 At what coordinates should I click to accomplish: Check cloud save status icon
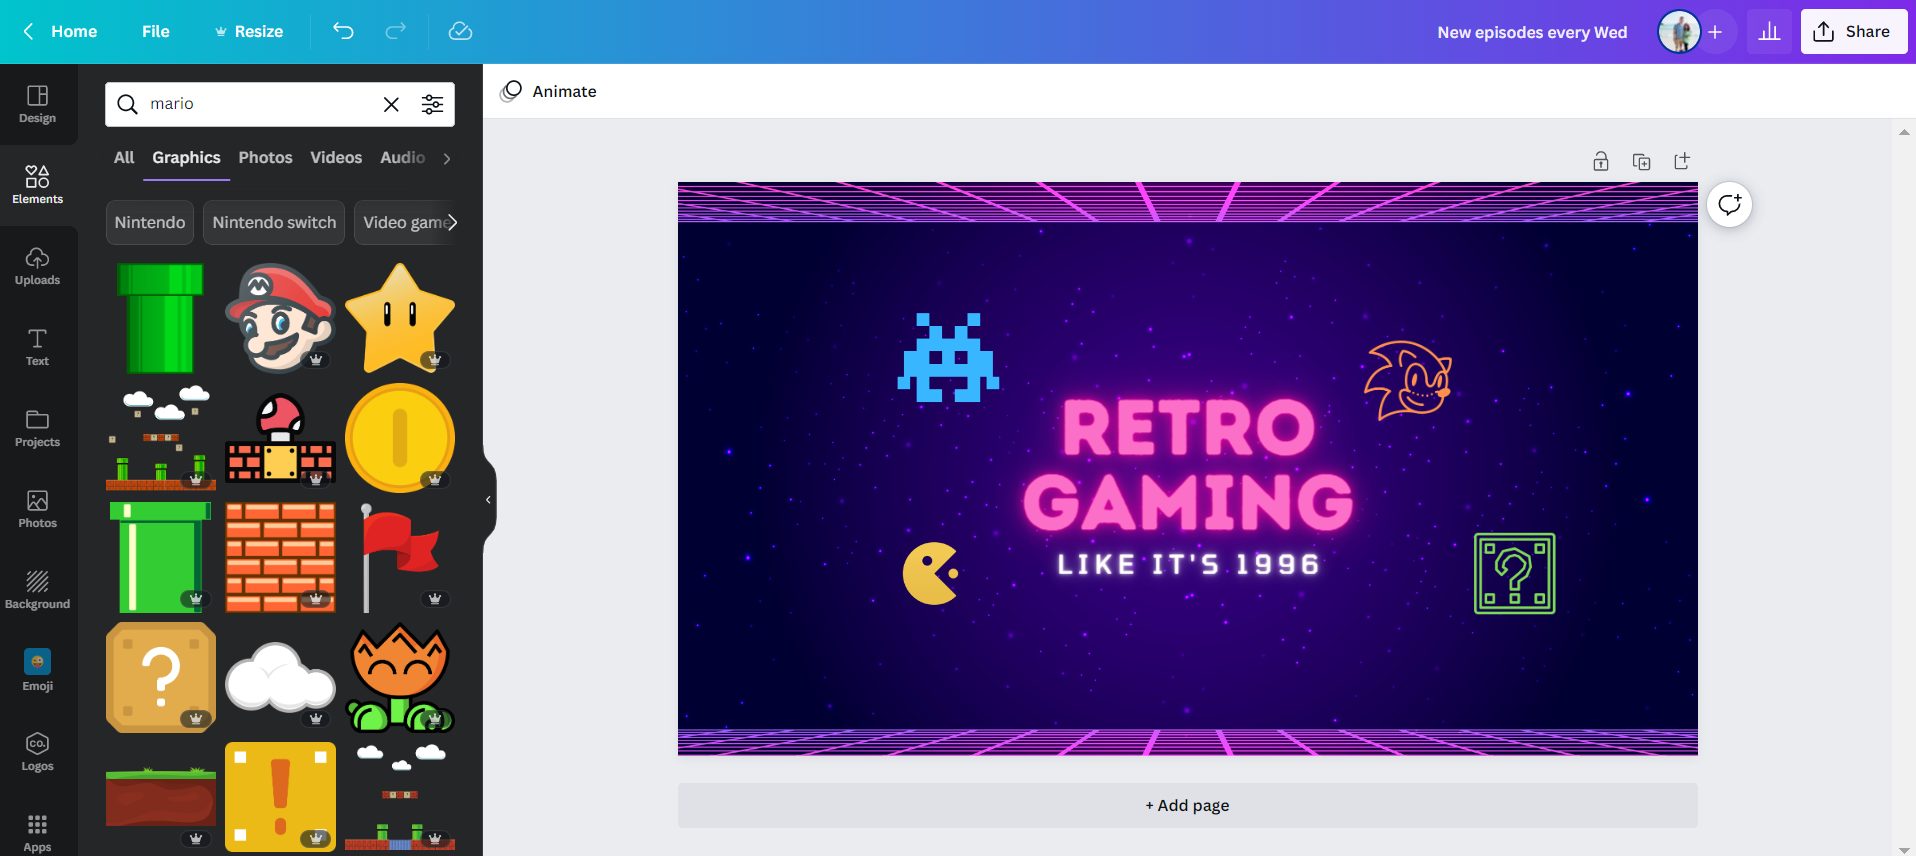point(460,31)
